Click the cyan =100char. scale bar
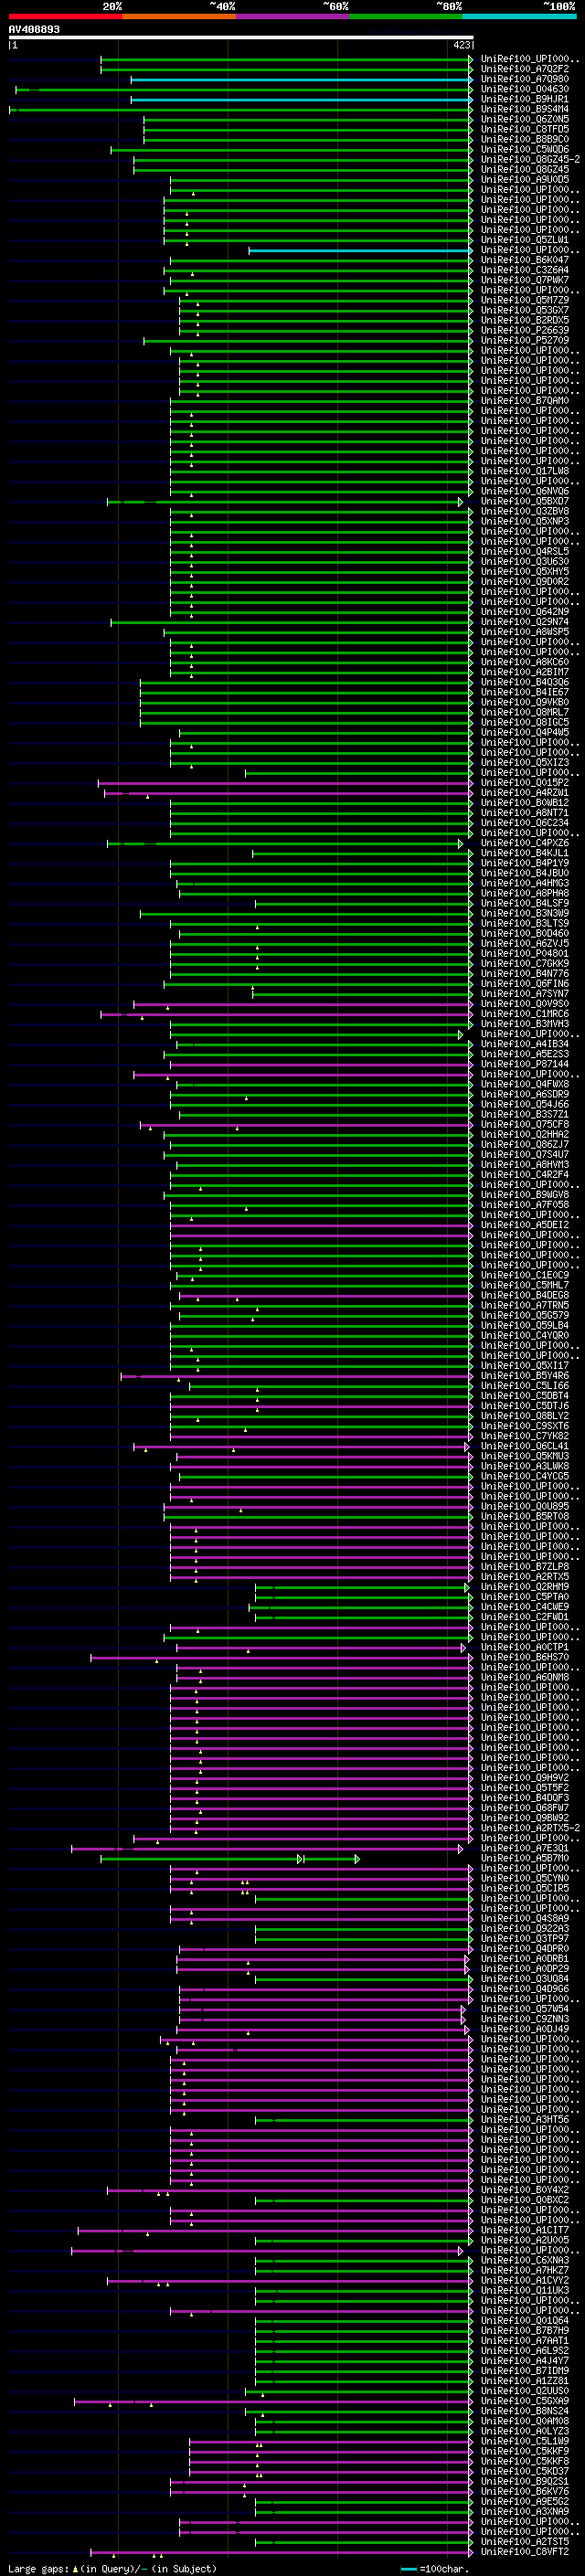The image size is (585, 2576). 409,2568
